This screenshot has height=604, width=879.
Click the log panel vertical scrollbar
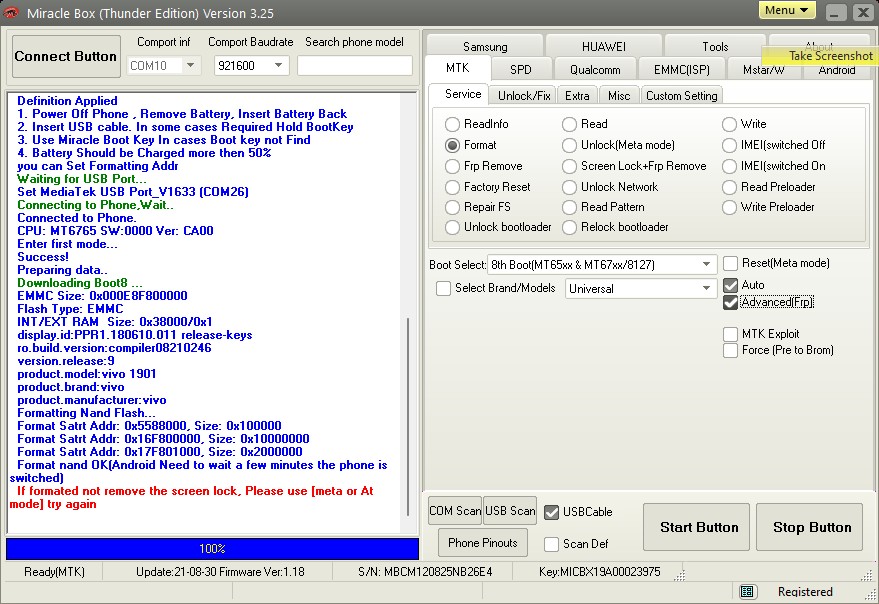tap(408, 416)
